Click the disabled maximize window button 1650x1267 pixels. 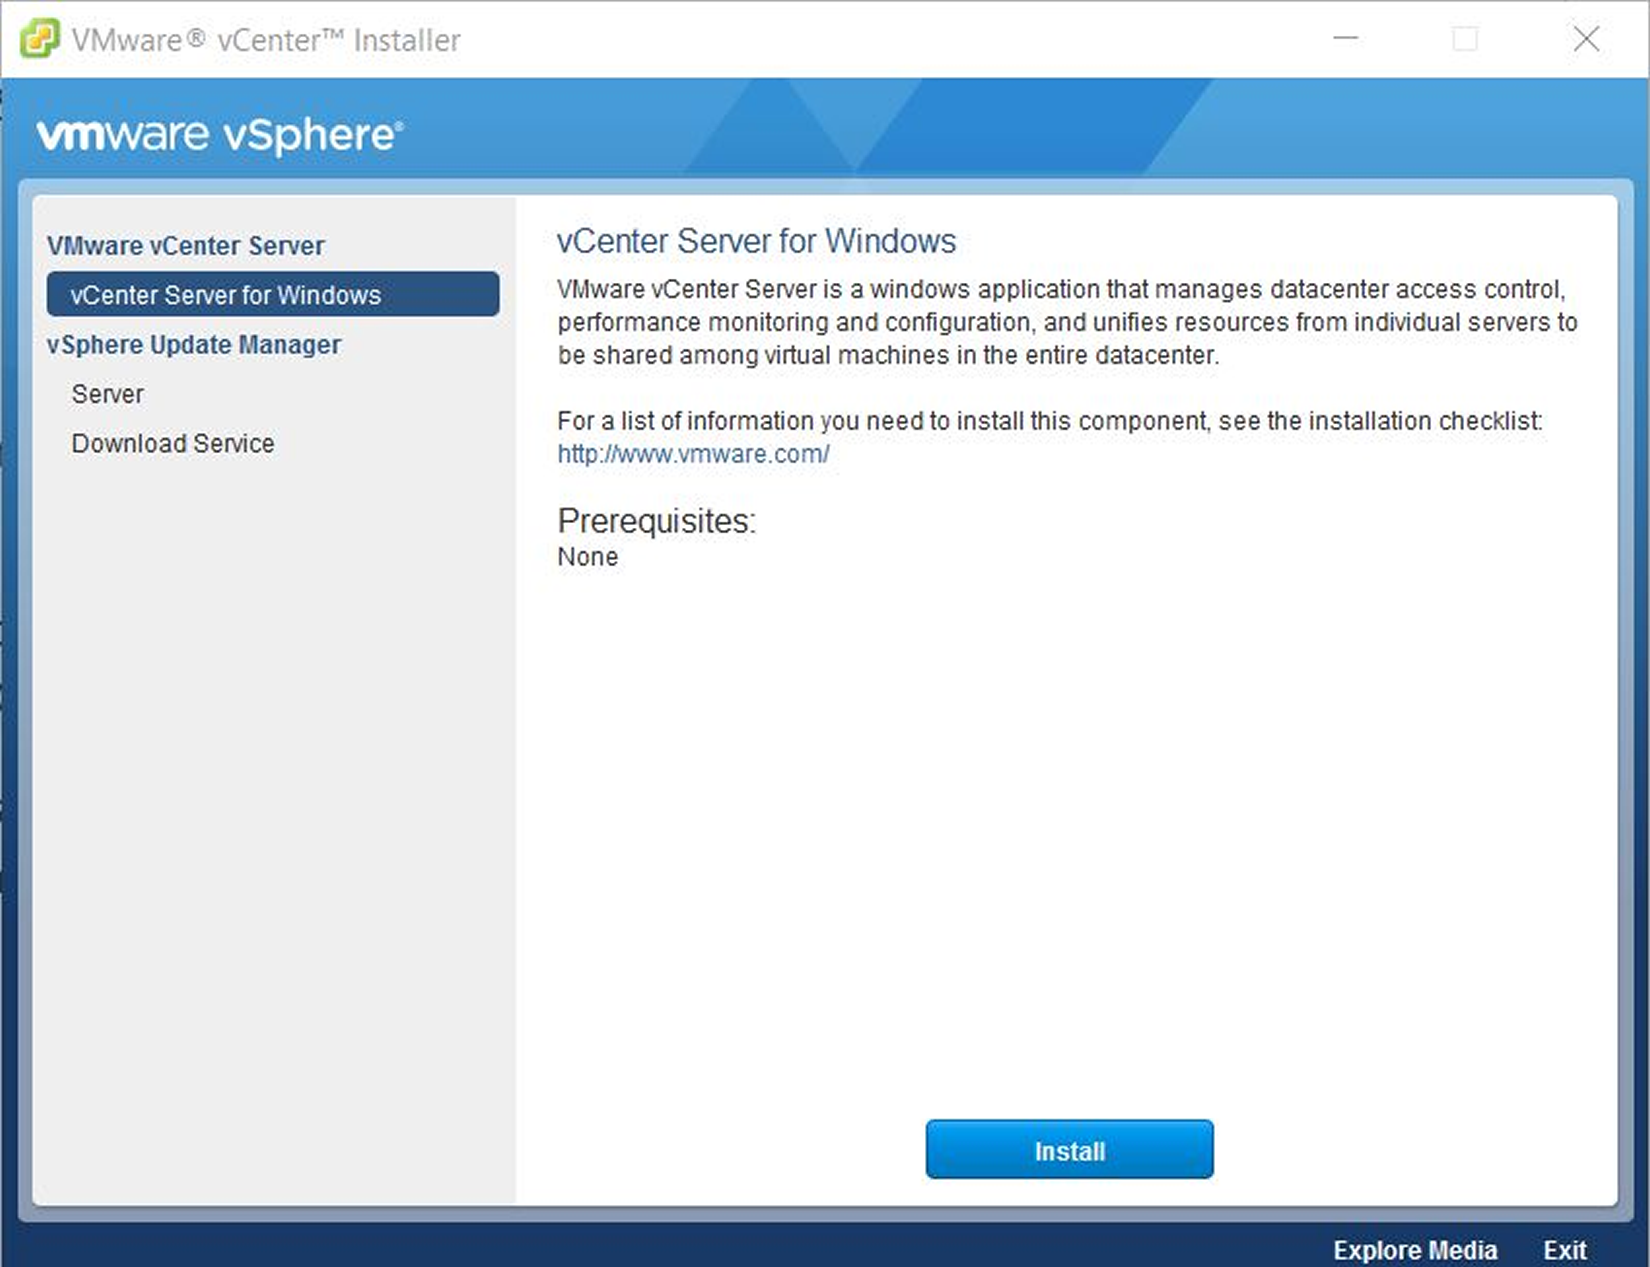coord(1465,39)
